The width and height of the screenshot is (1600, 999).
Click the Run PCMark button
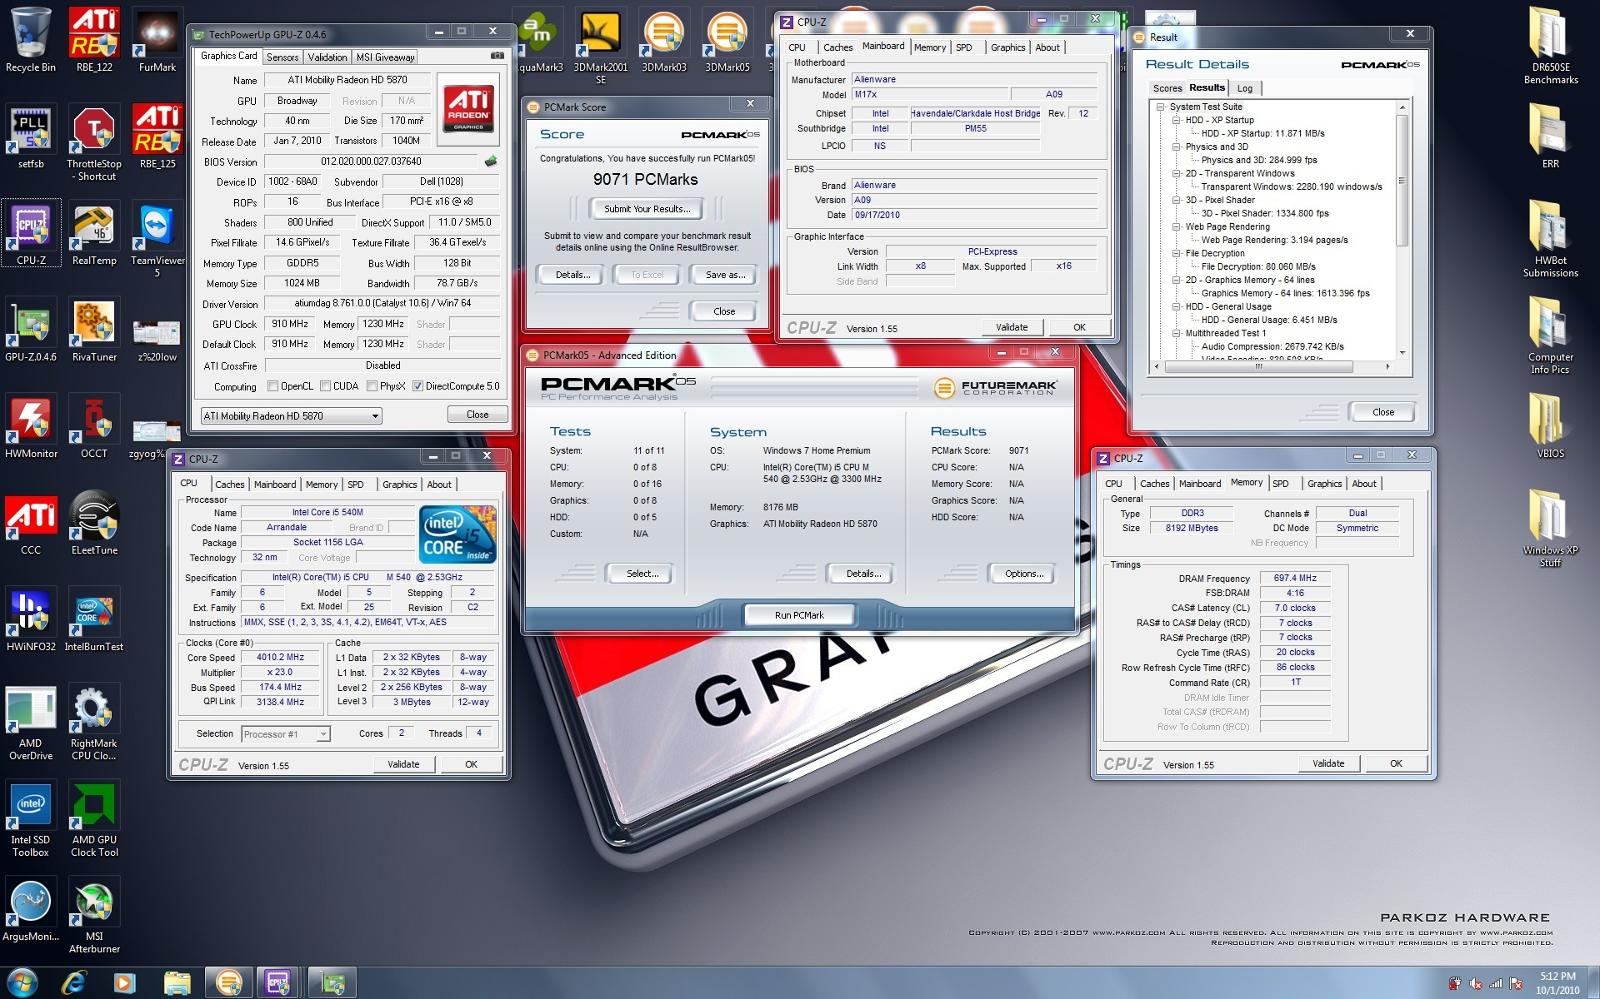[x=799, y=615]
